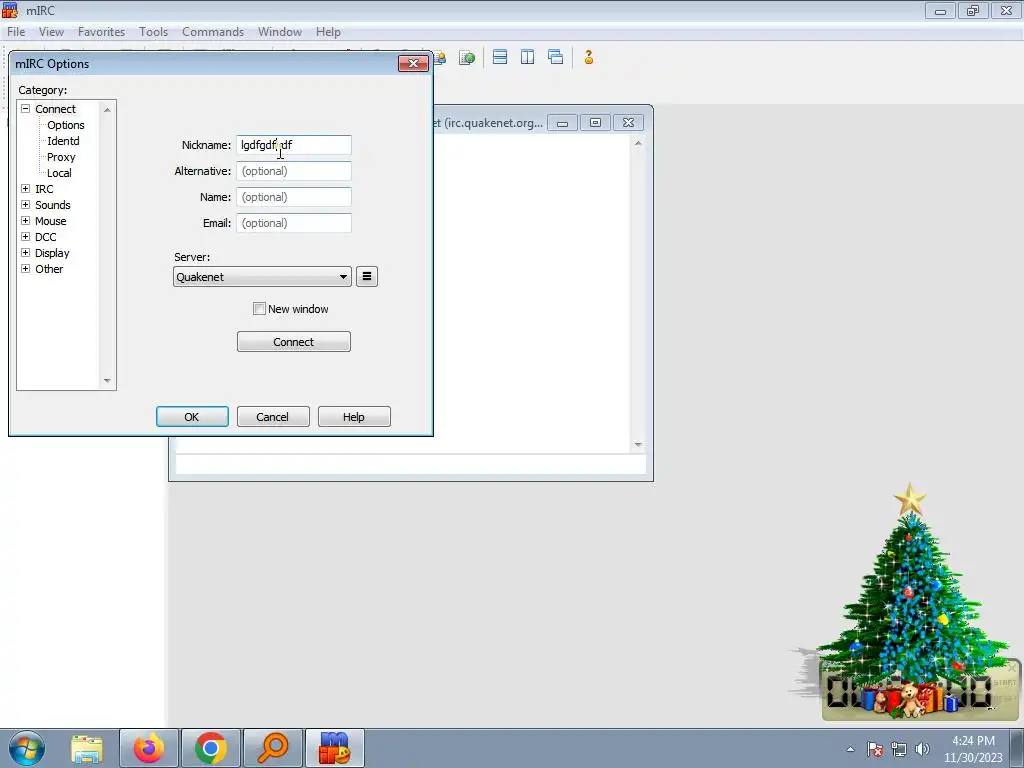This screenshot has height=768, width=1024.
Task: Launch Firefox from the taskbar
Action: [149, 748]
